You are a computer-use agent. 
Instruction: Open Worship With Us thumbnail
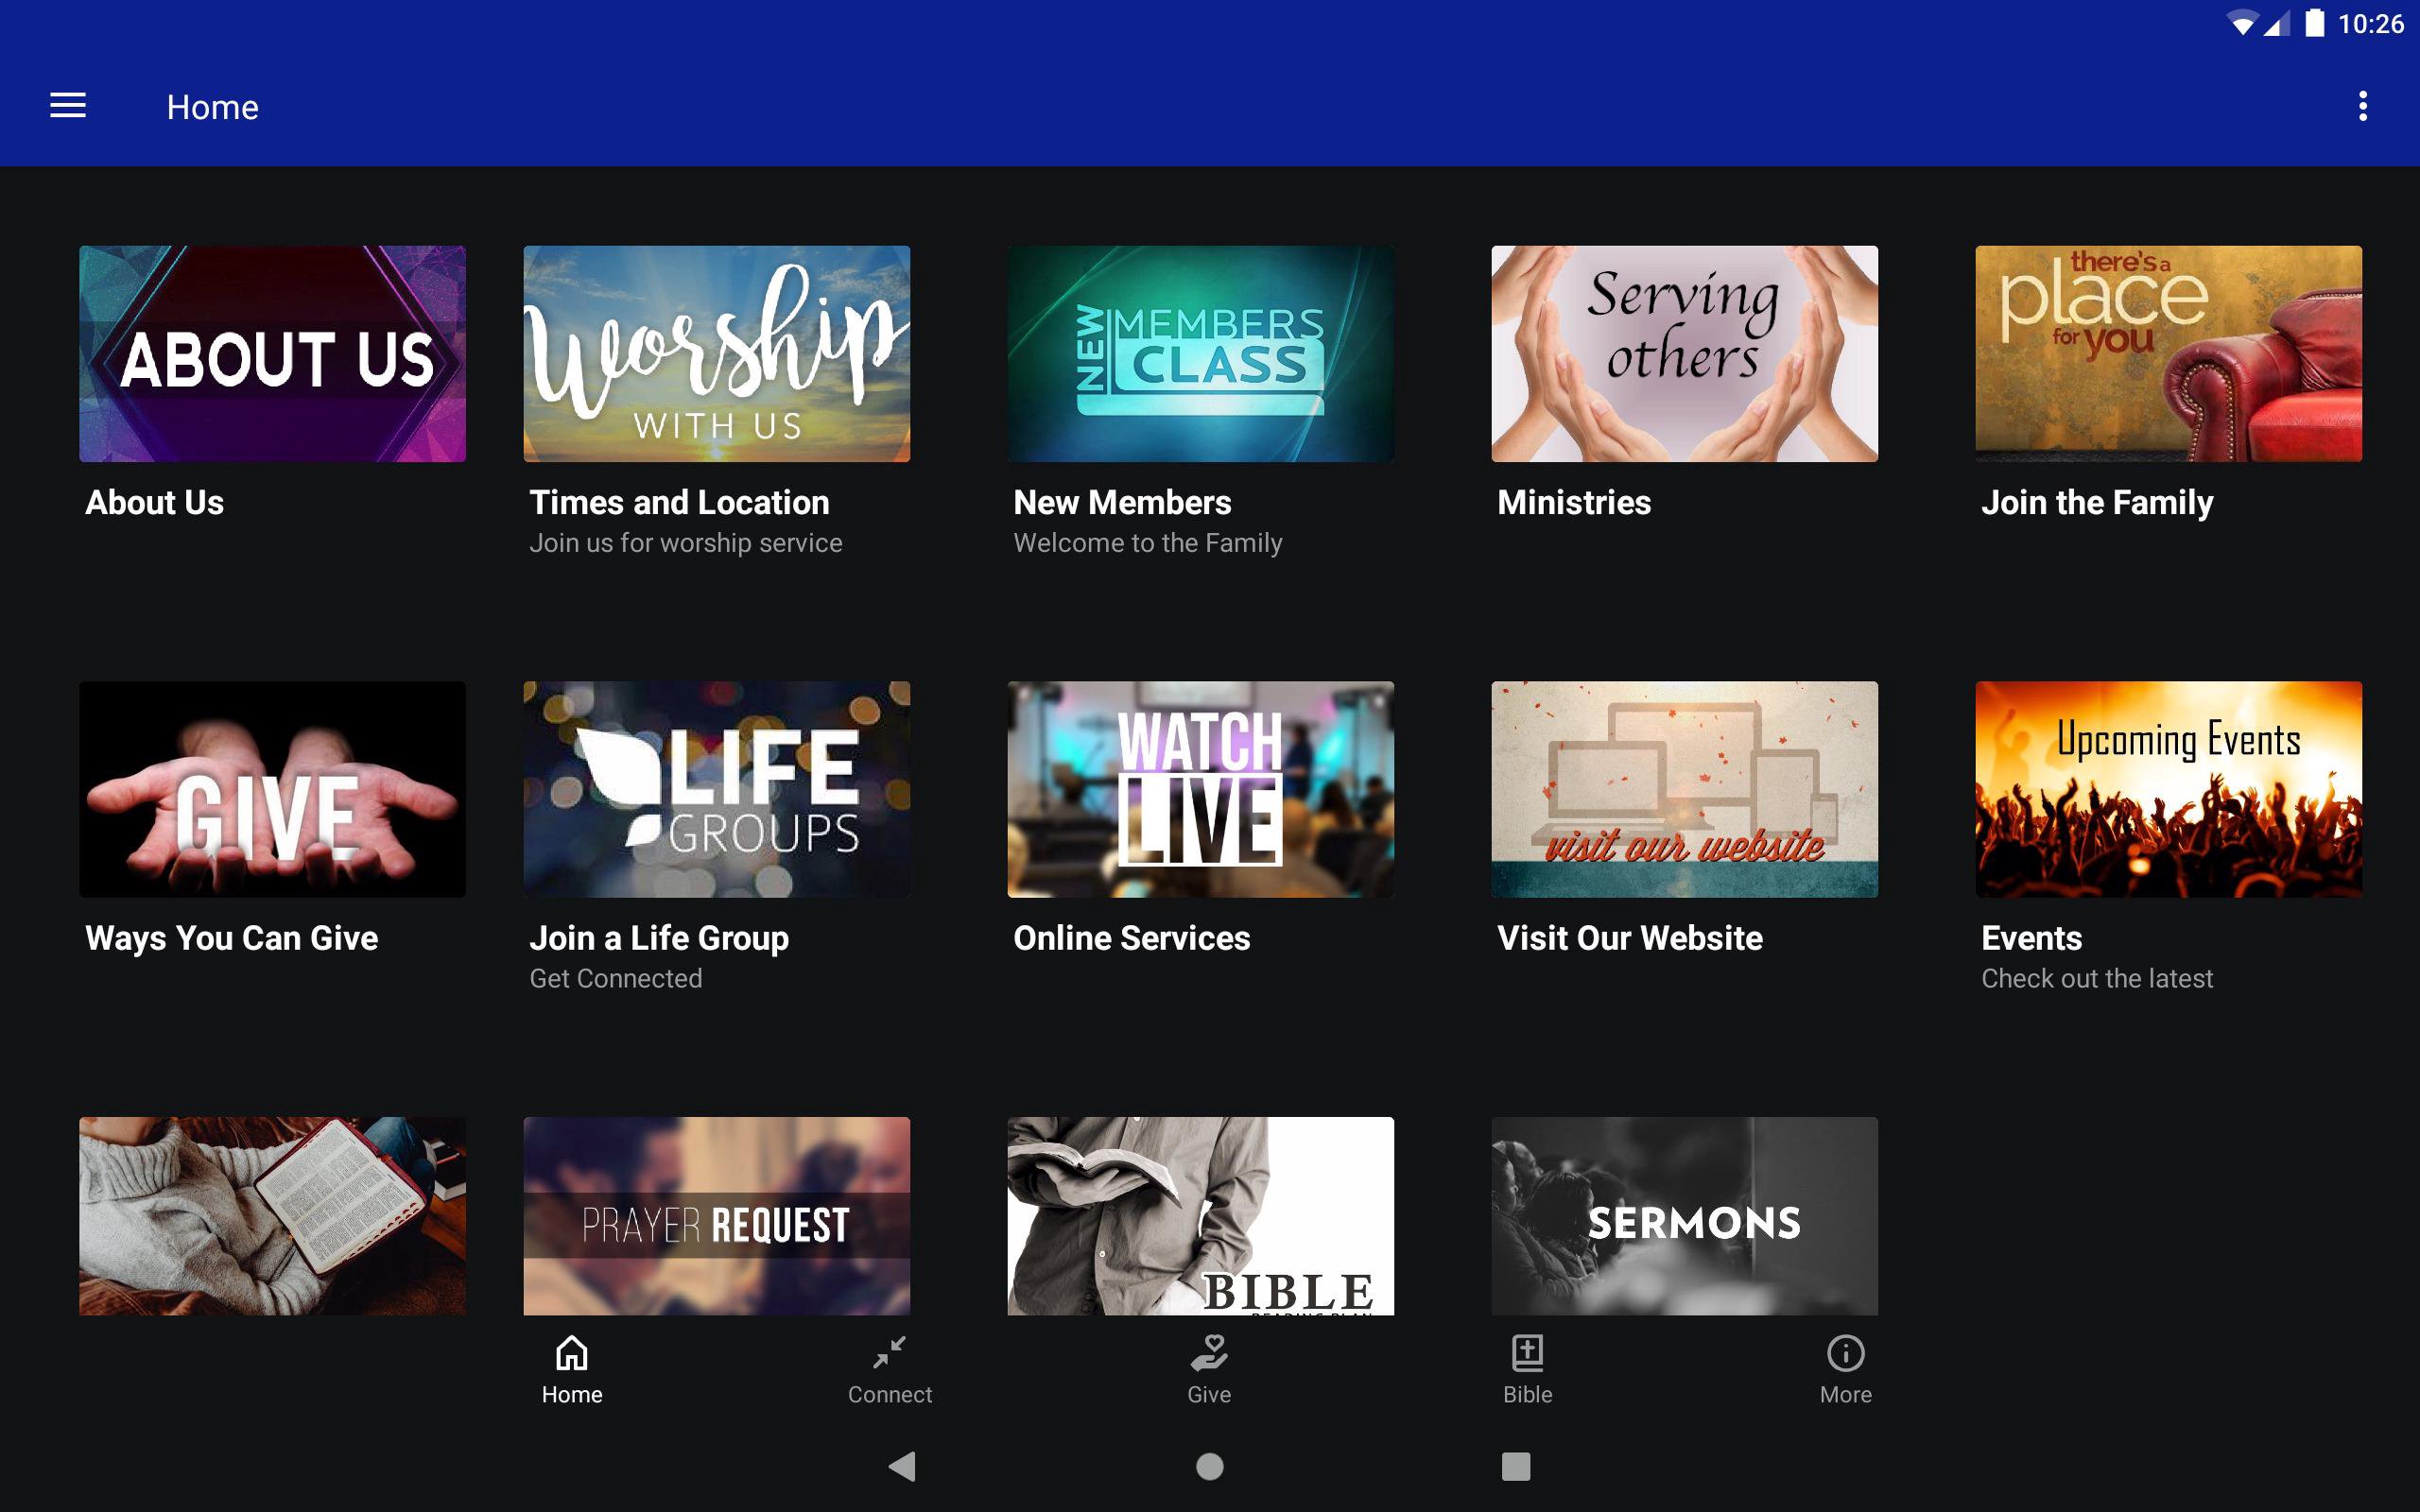pyautogui.click(x=716, y=354)
